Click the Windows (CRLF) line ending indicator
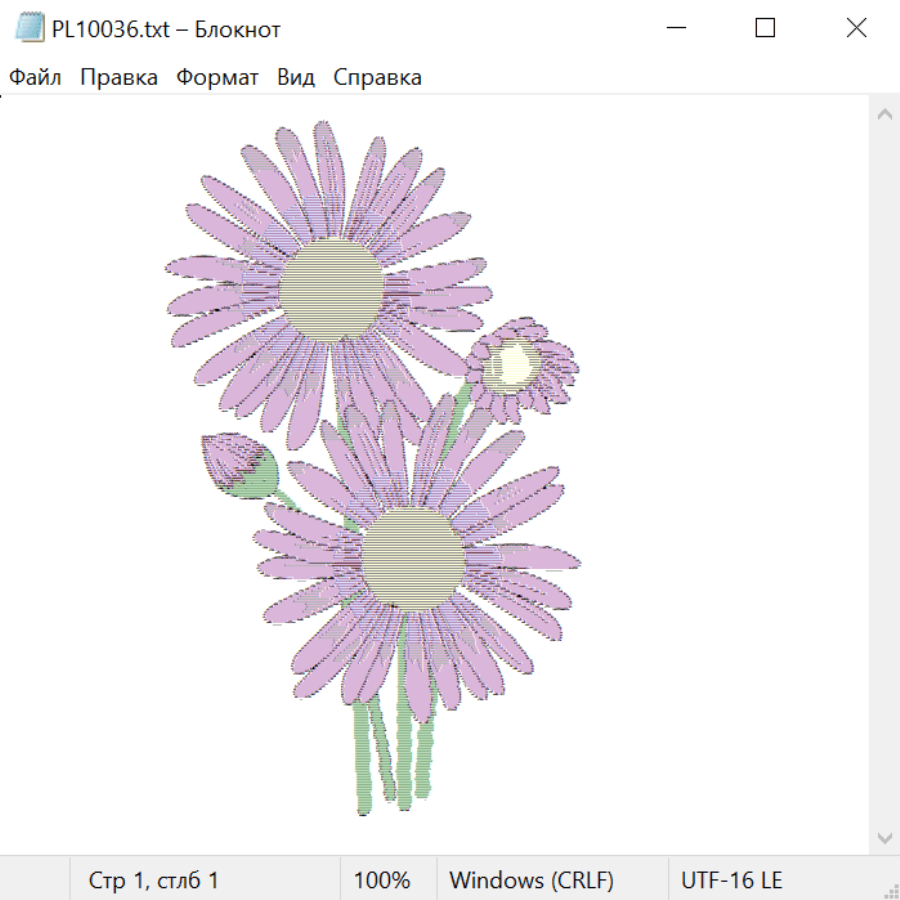Screen dimensions: 900x900 pos(531,880)
